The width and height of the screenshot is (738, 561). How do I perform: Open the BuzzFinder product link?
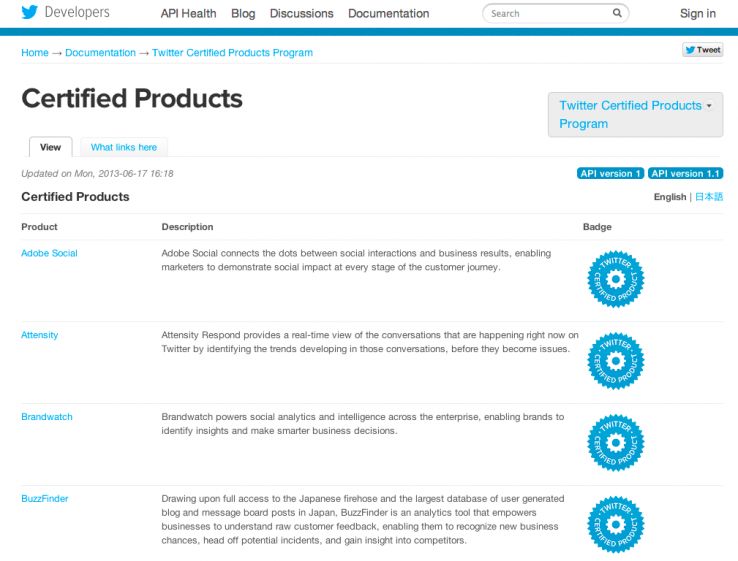[x=44, y=498]
